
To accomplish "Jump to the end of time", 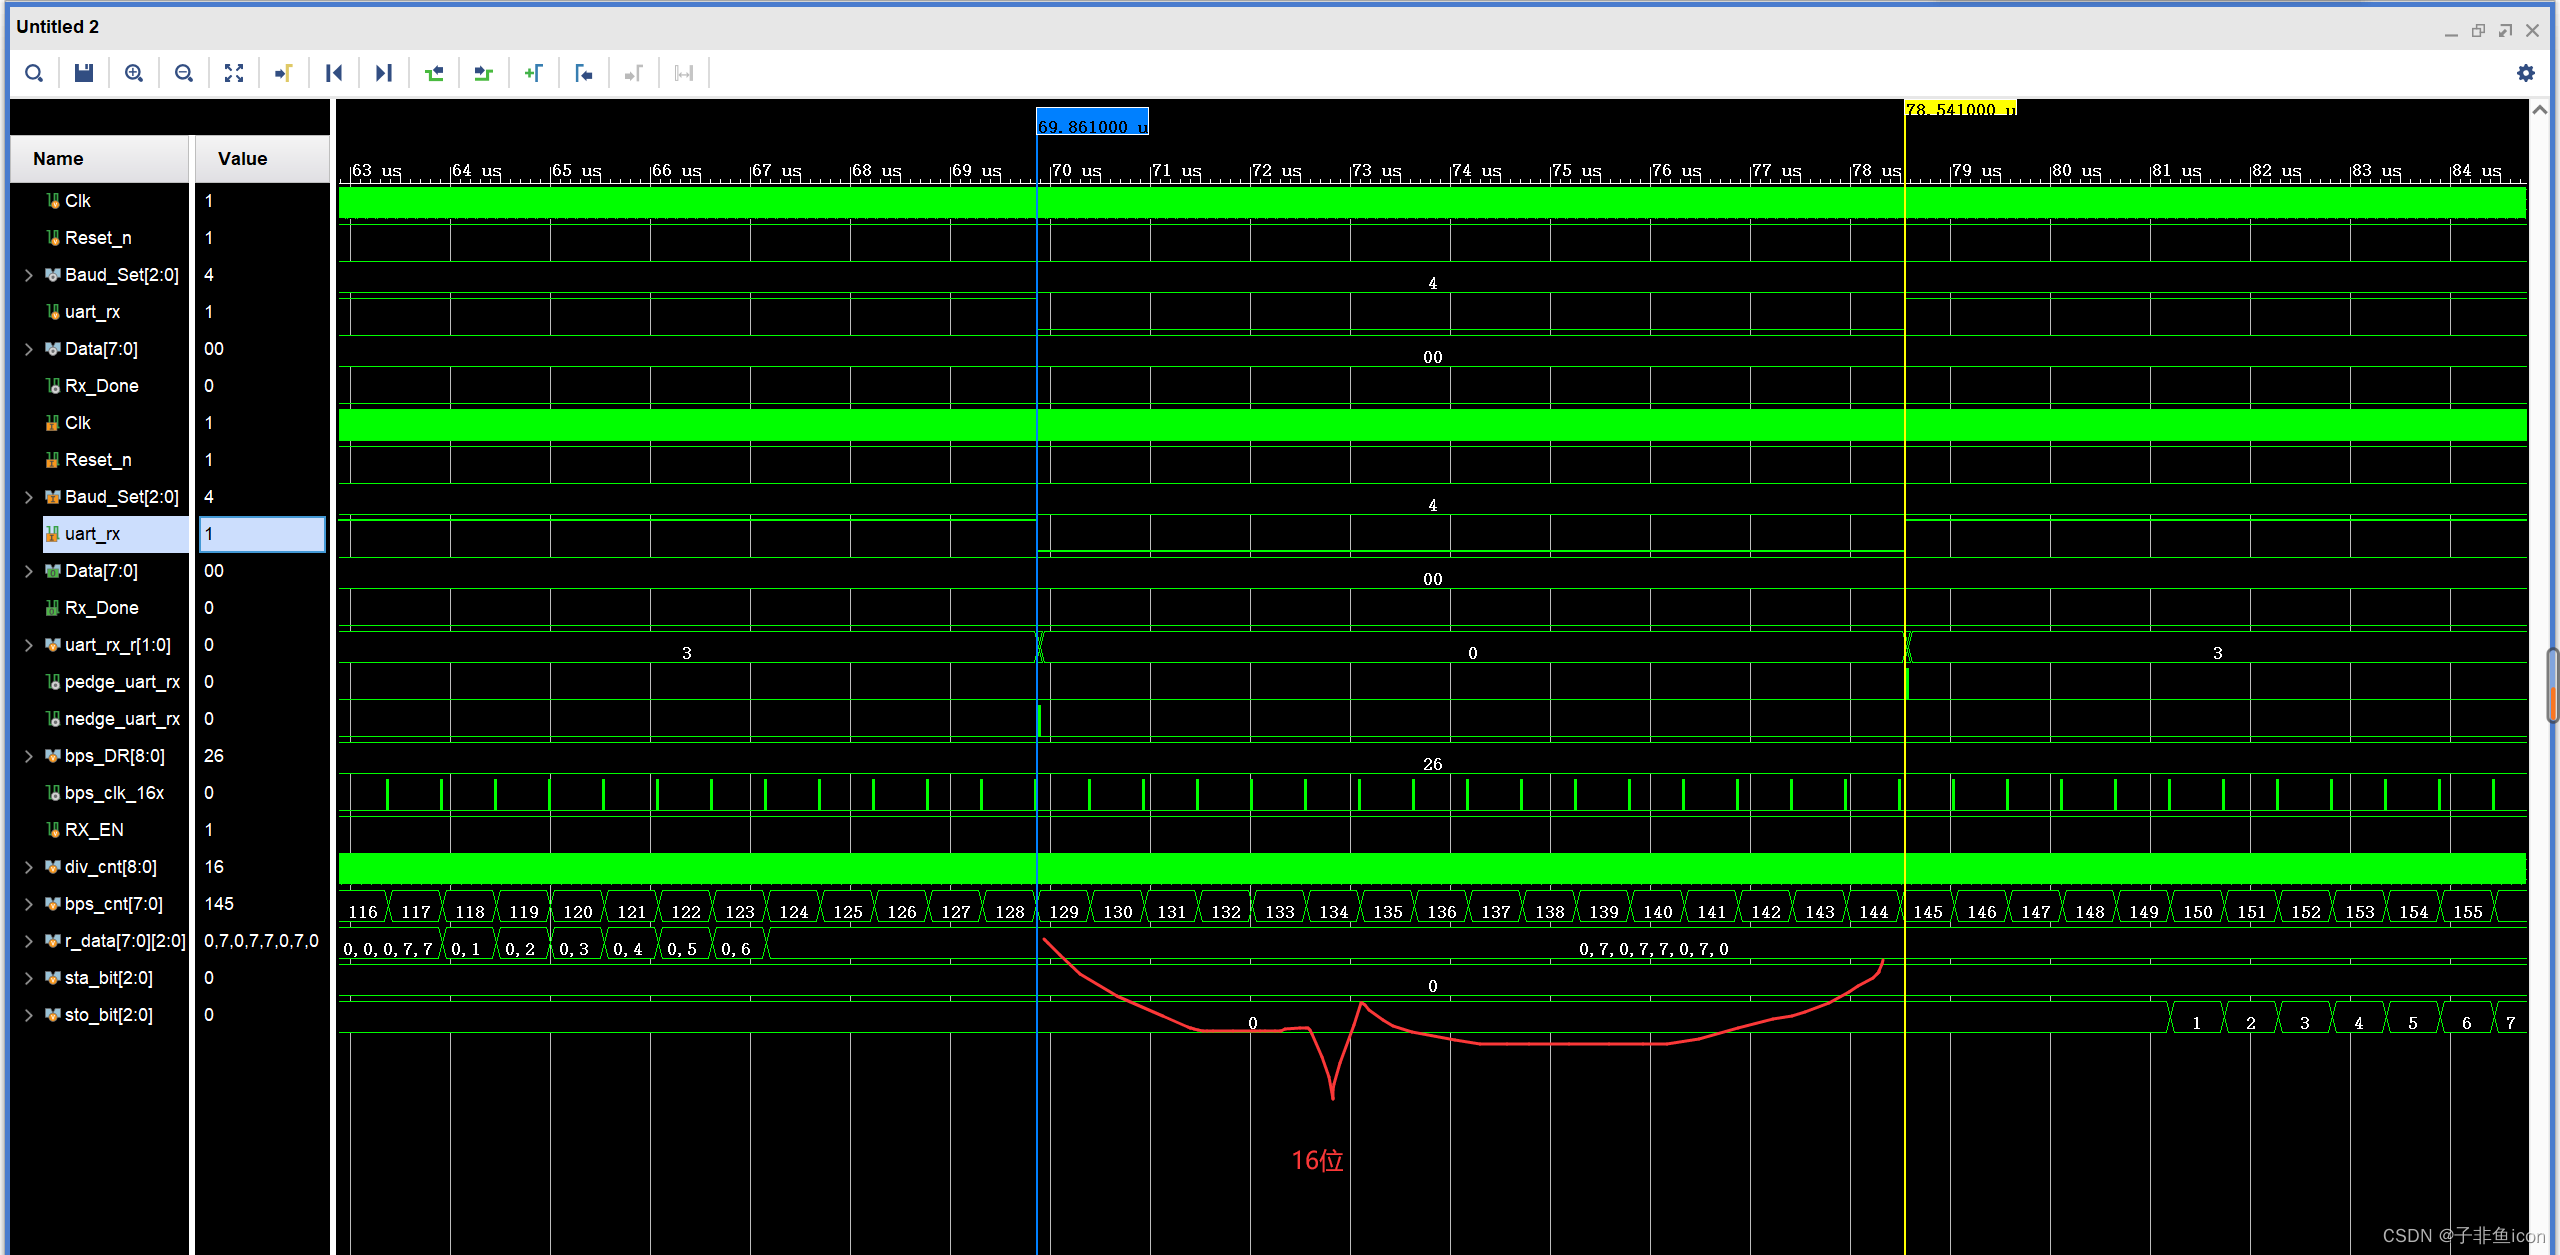I will pos(384,73).
